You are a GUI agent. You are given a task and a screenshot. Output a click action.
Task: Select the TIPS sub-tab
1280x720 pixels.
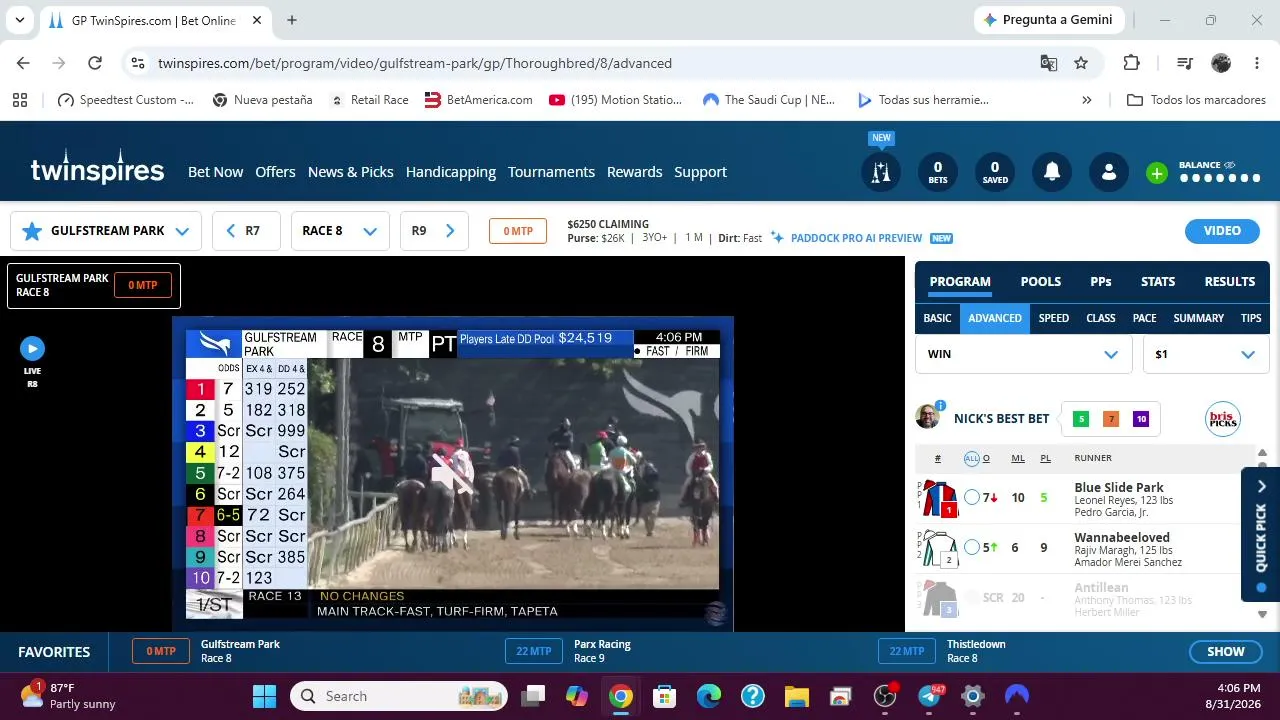pos(1251,318)
